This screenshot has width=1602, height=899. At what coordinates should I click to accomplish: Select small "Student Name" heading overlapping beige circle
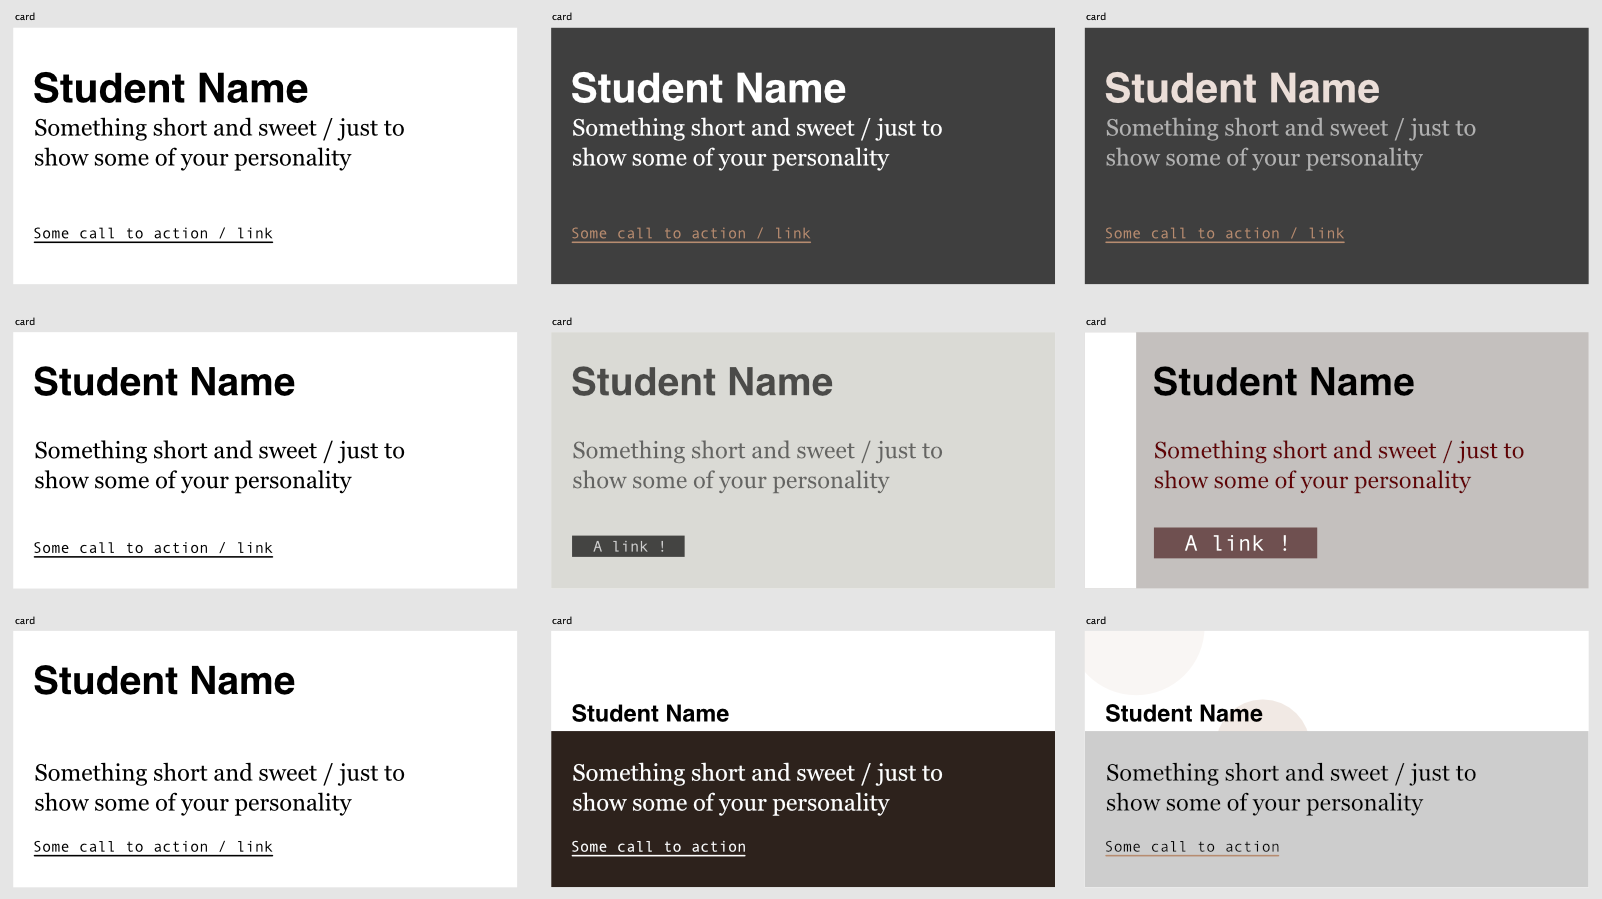[x=1184, y=713]
